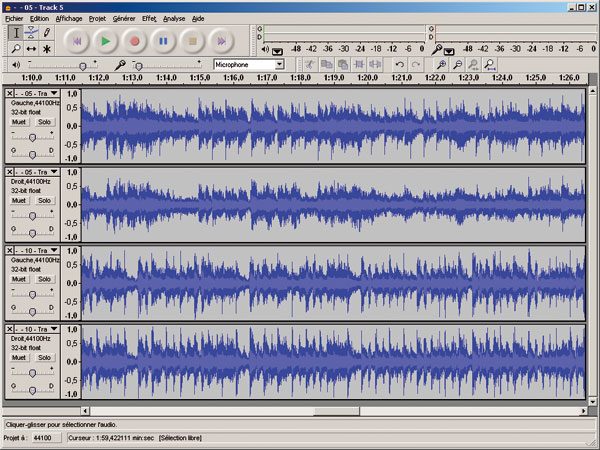
Task: Open the Générer menu
Action: click(x=125, y=18)
